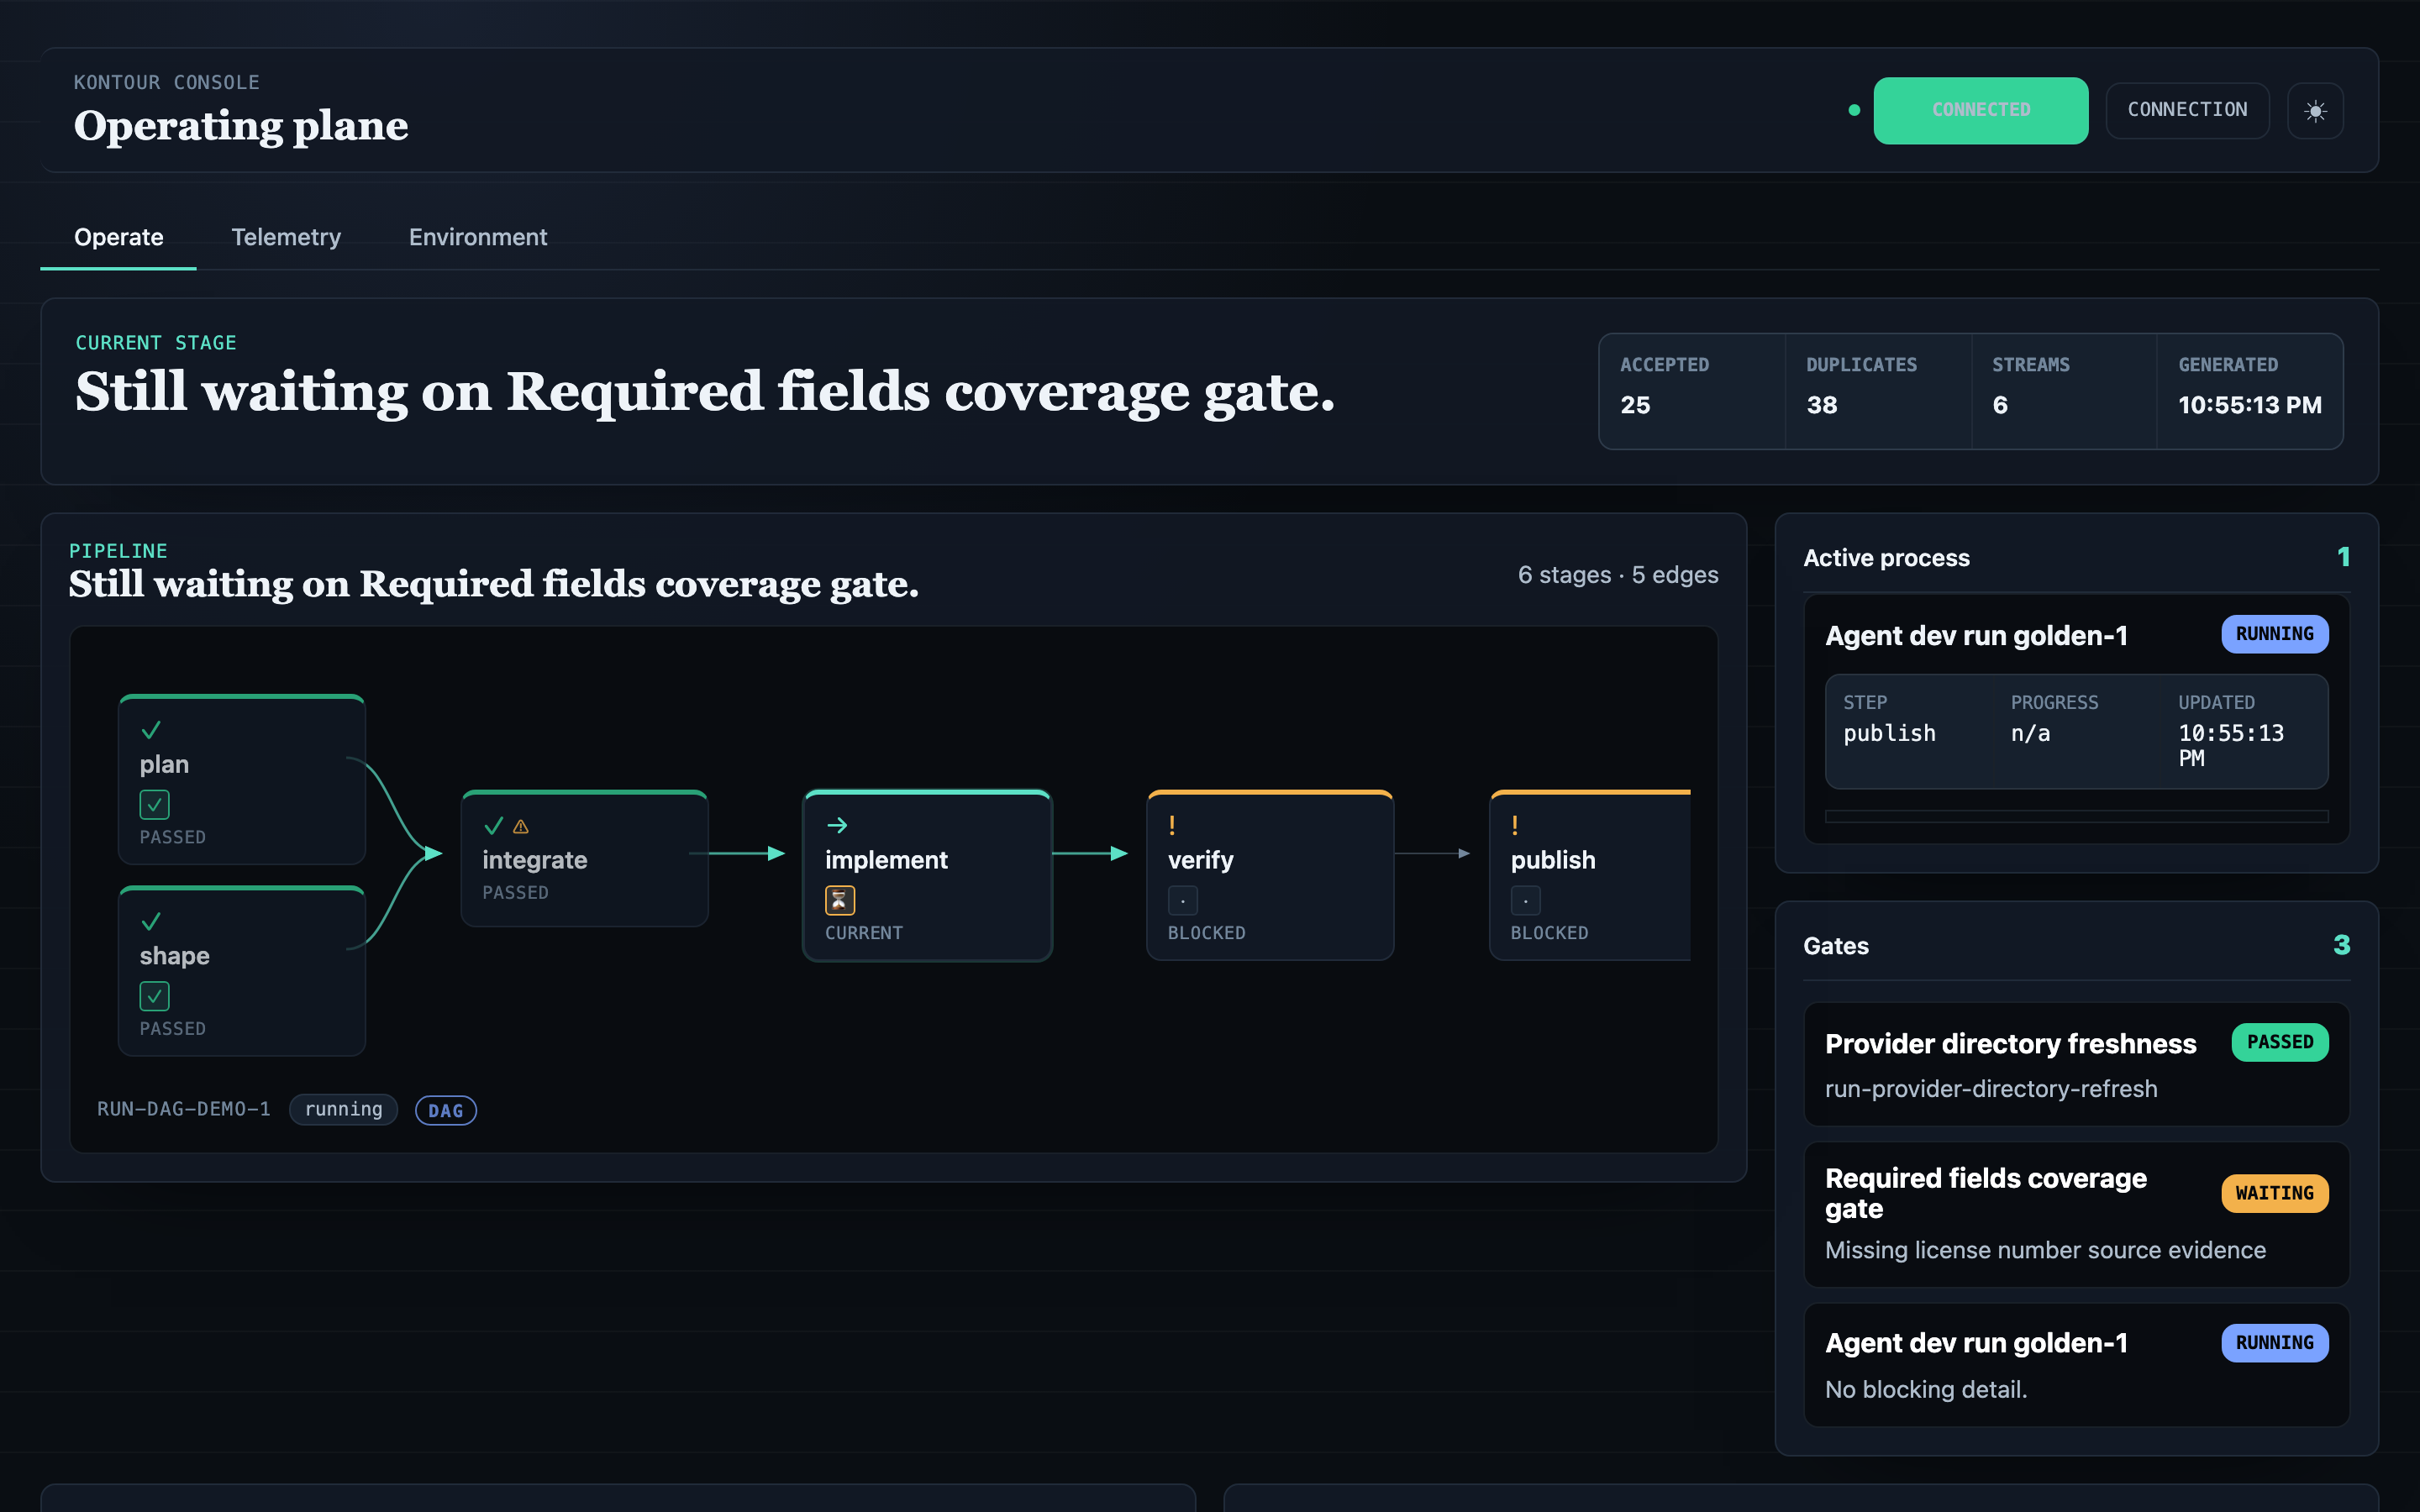Open Provider directory freshness gate card
The height and width of the screenshot is (1512, 2420).
[x=2076, y=1064]
